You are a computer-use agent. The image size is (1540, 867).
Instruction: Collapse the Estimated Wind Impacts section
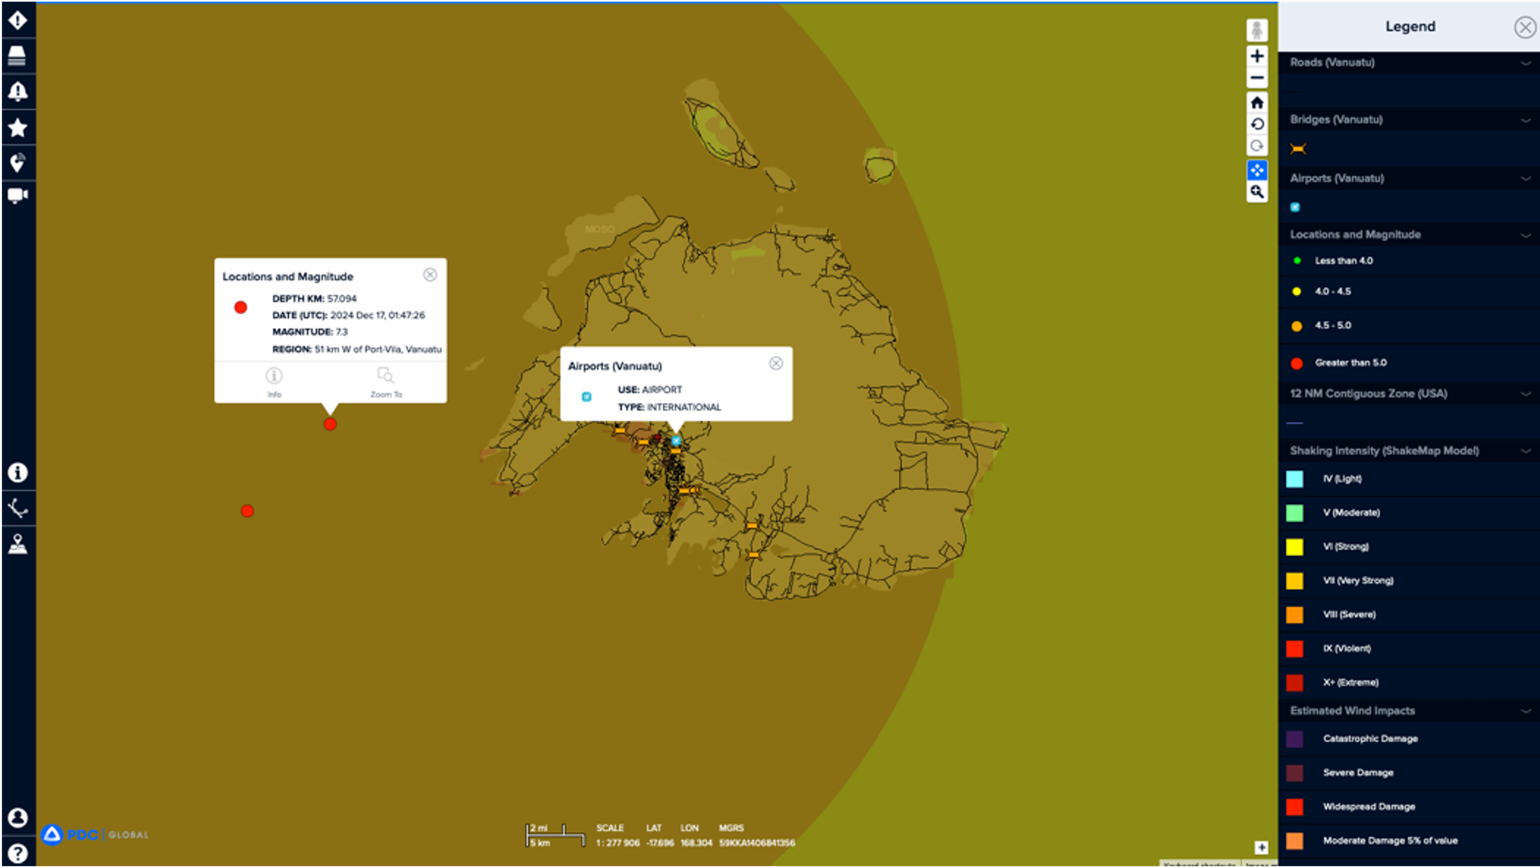pyautogui.click(x=1525, y=711)
